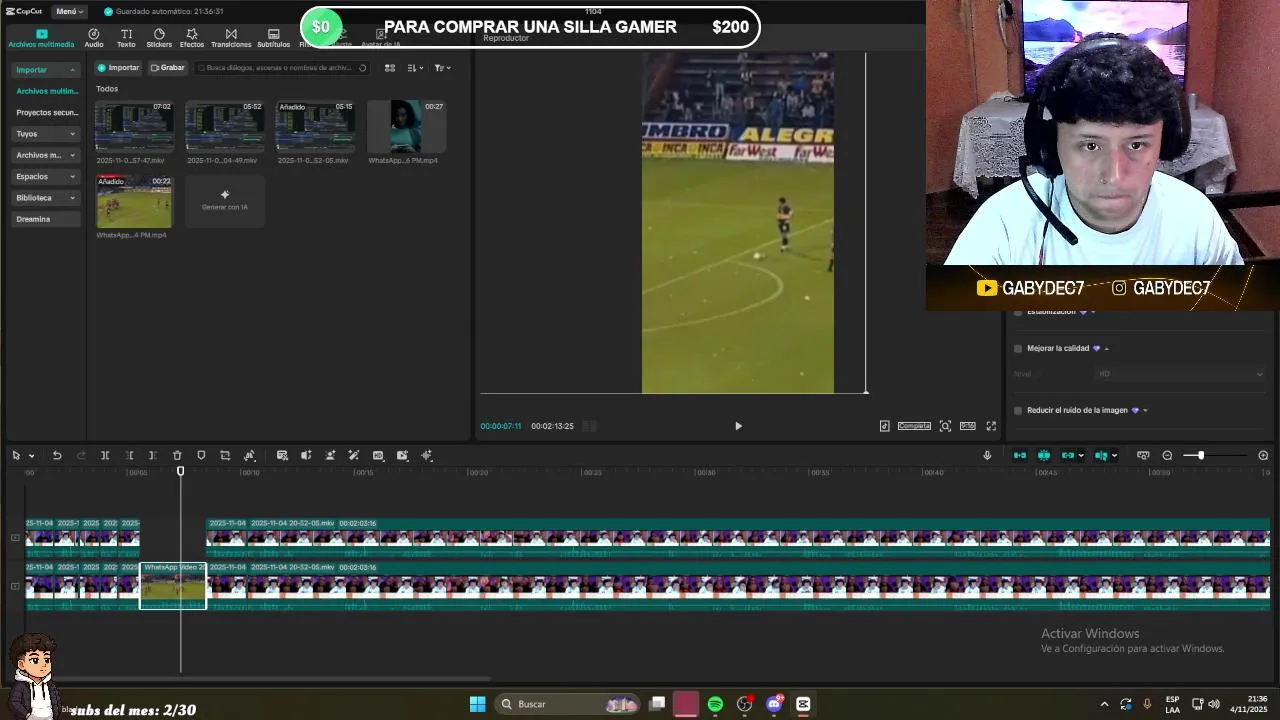Screen dimensions: 1280x720
Task: Click the playhead marker on the ruler
Action: tap(181, 471)
